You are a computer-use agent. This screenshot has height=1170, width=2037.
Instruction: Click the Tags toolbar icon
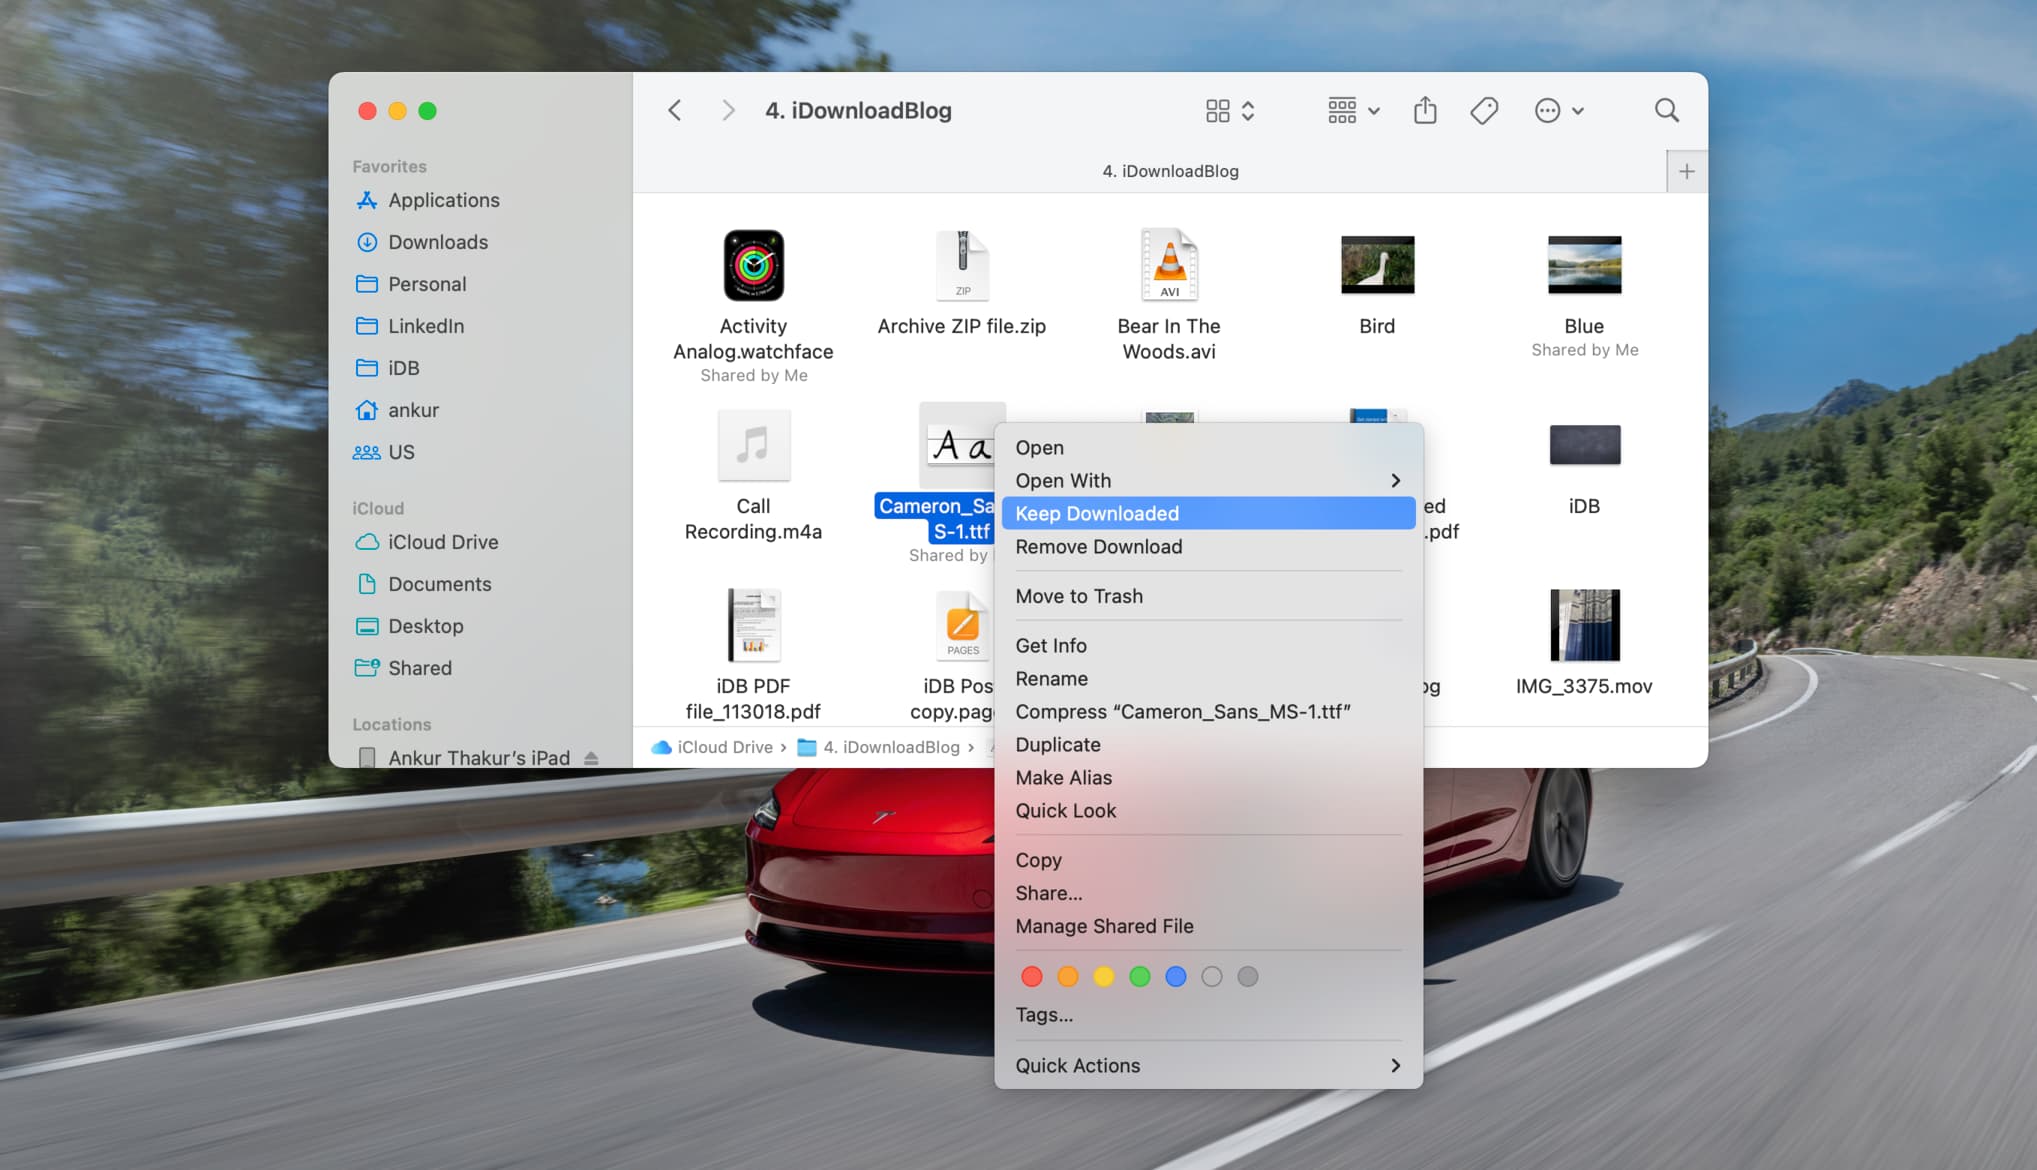(x=1484, y=110)
